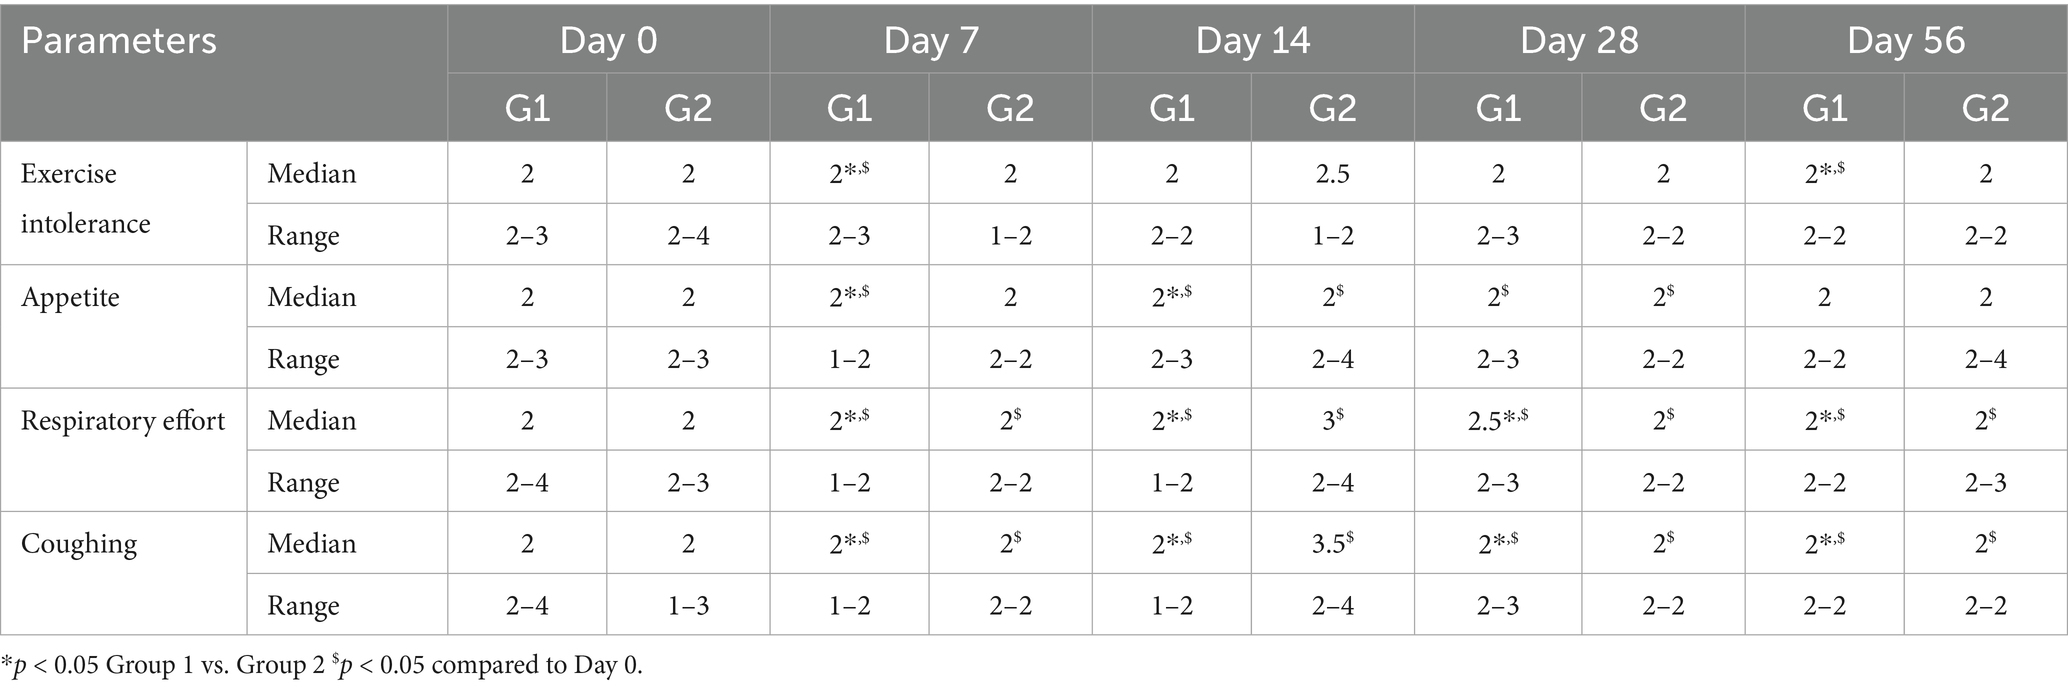Select the Exercise intolerance Day 0 G2 range 2–4
This screenshot has width=2068, height=689.
tap(688, 236)
